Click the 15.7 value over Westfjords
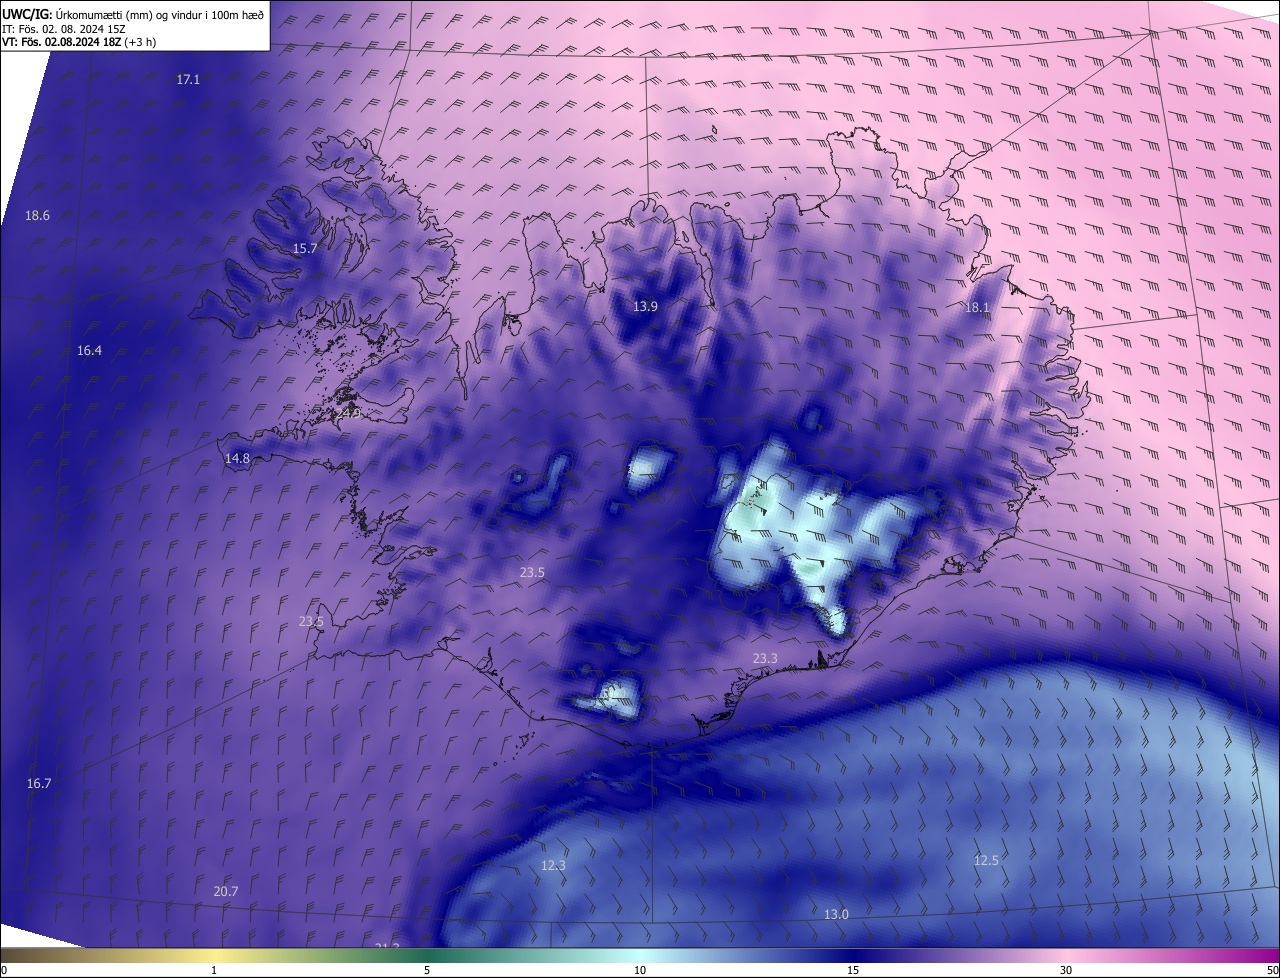 [304, 248]
